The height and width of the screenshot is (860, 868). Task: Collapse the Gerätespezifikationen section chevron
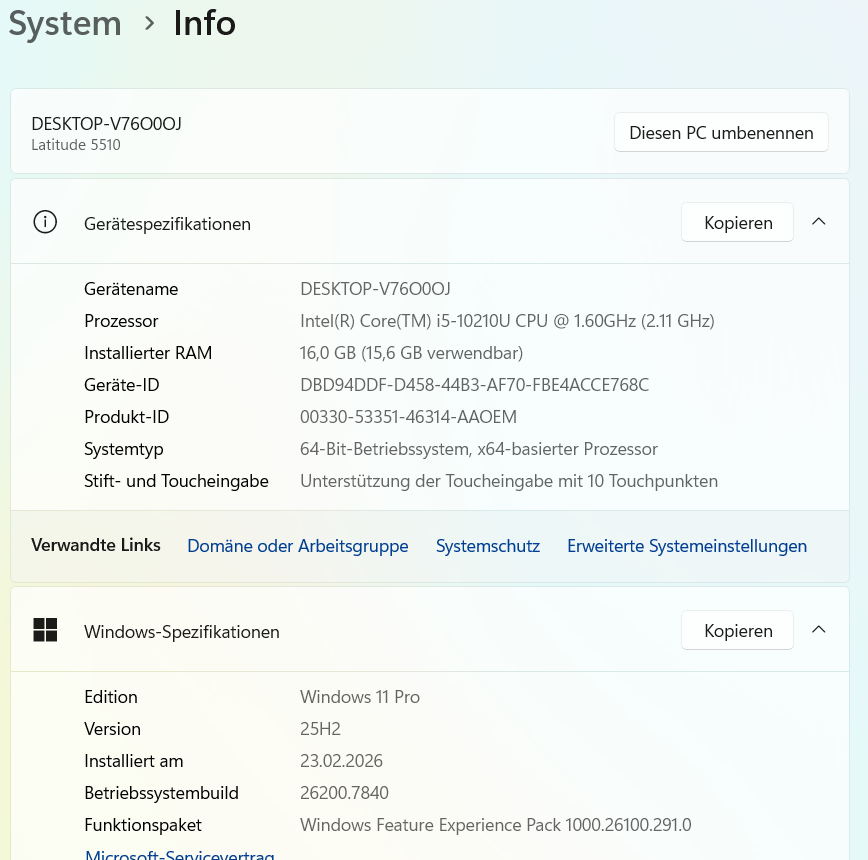818,222
